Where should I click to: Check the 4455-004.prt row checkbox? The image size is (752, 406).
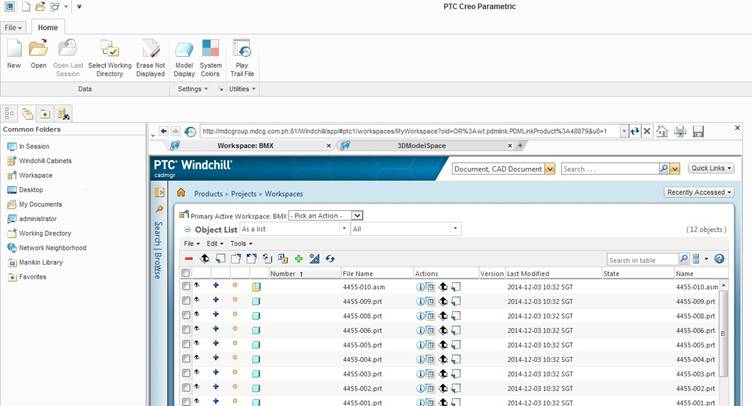[x=186, y=358]
